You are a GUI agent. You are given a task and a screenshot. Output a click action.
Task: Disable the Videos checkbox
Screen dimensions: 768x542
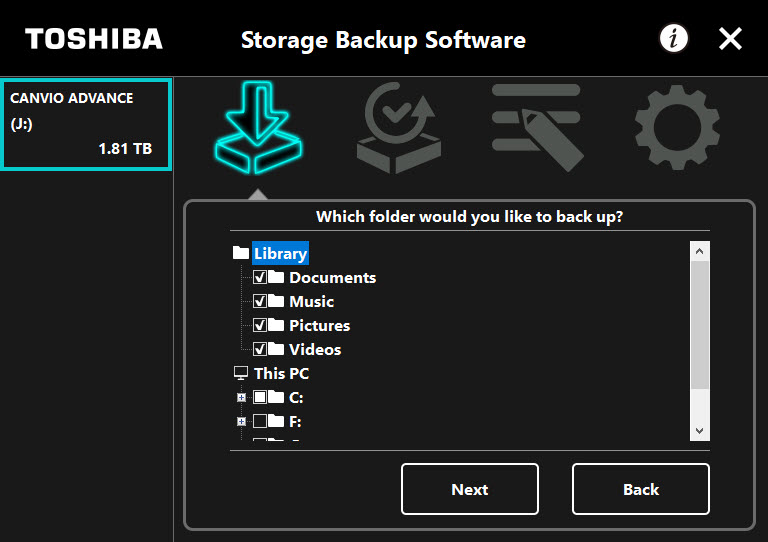tap(260, 349)
